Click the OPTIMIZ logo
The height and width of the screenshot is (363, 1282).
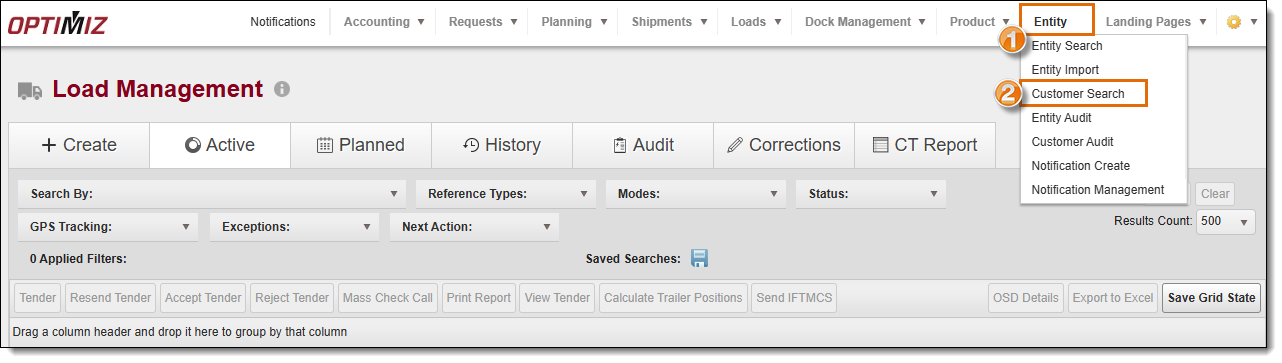coord(57,22)
